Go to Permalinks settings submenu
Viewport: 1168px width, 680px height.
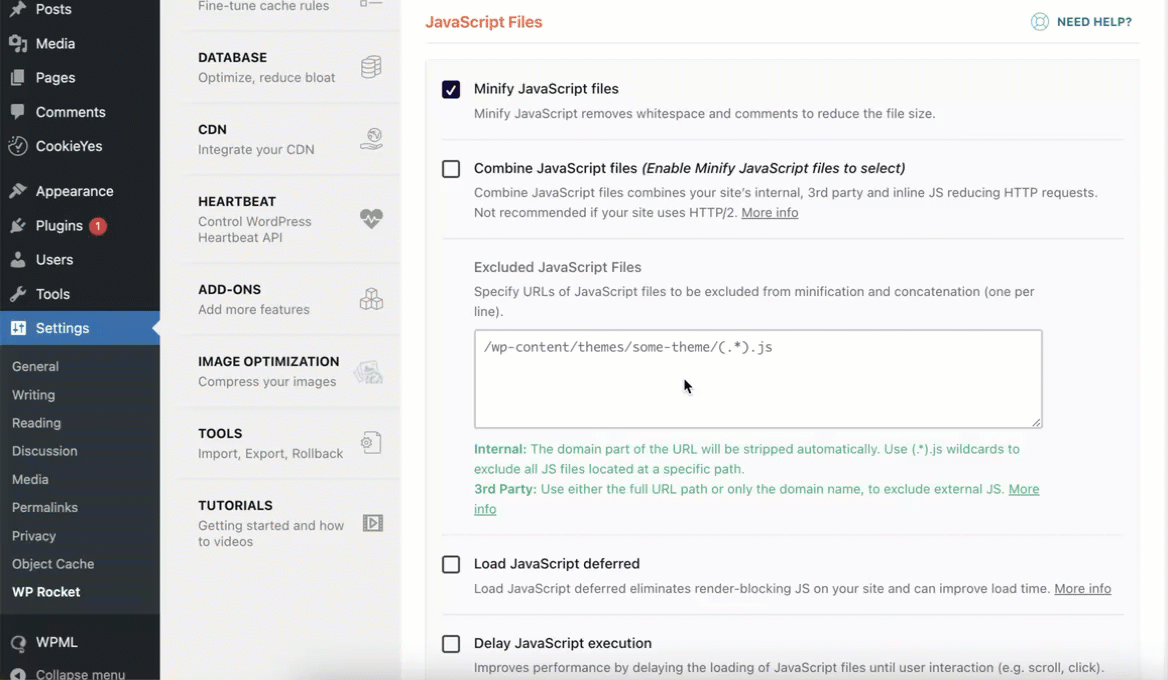(x=45, y=507)
